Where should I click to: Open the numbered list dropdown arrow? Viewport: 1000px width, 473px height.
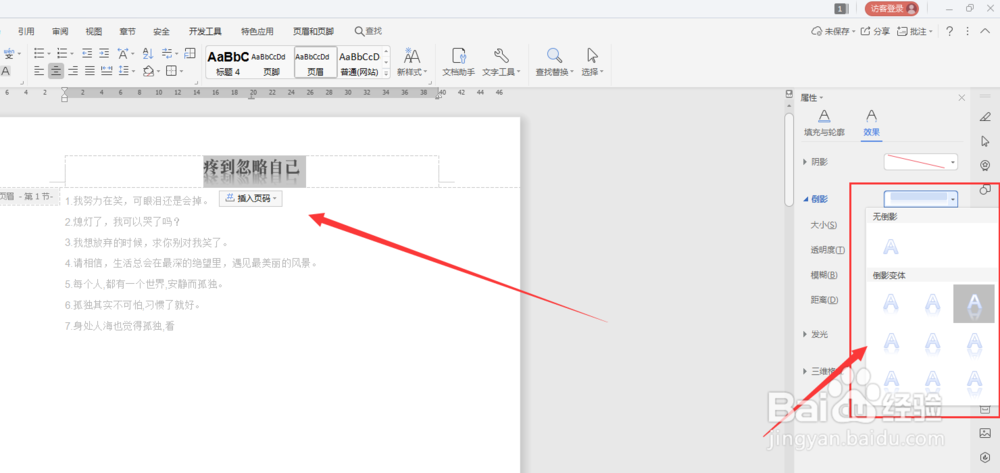pyautogui.click(x=72, y=53)
